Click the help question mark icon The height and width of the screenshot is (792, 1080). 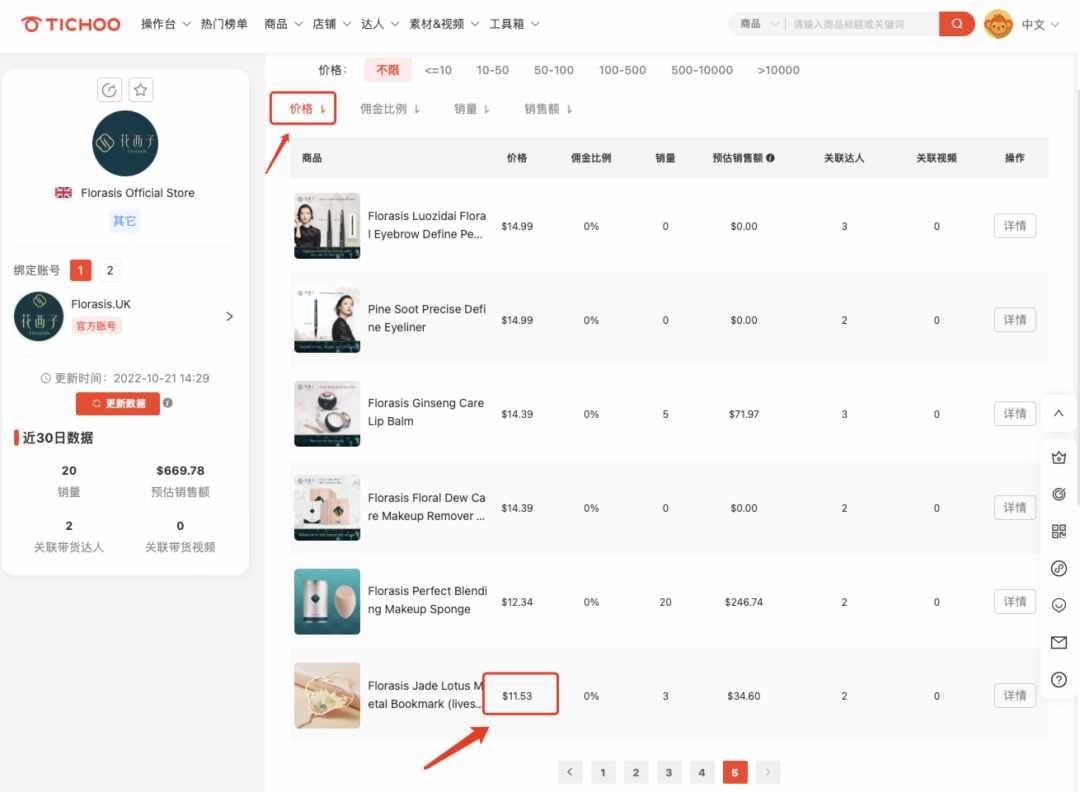coord(1059,680)
